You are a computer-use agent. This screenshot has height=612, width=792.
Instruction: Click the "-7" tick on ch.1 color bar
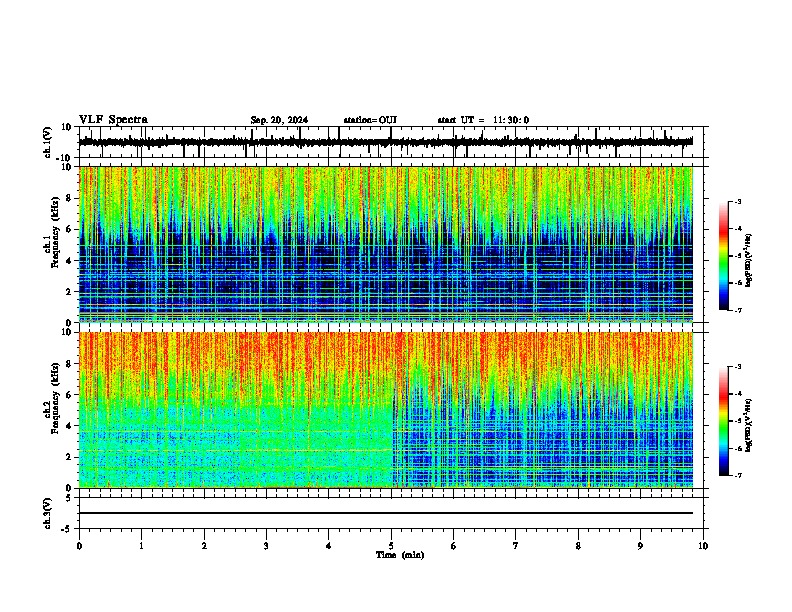(737, 311)
